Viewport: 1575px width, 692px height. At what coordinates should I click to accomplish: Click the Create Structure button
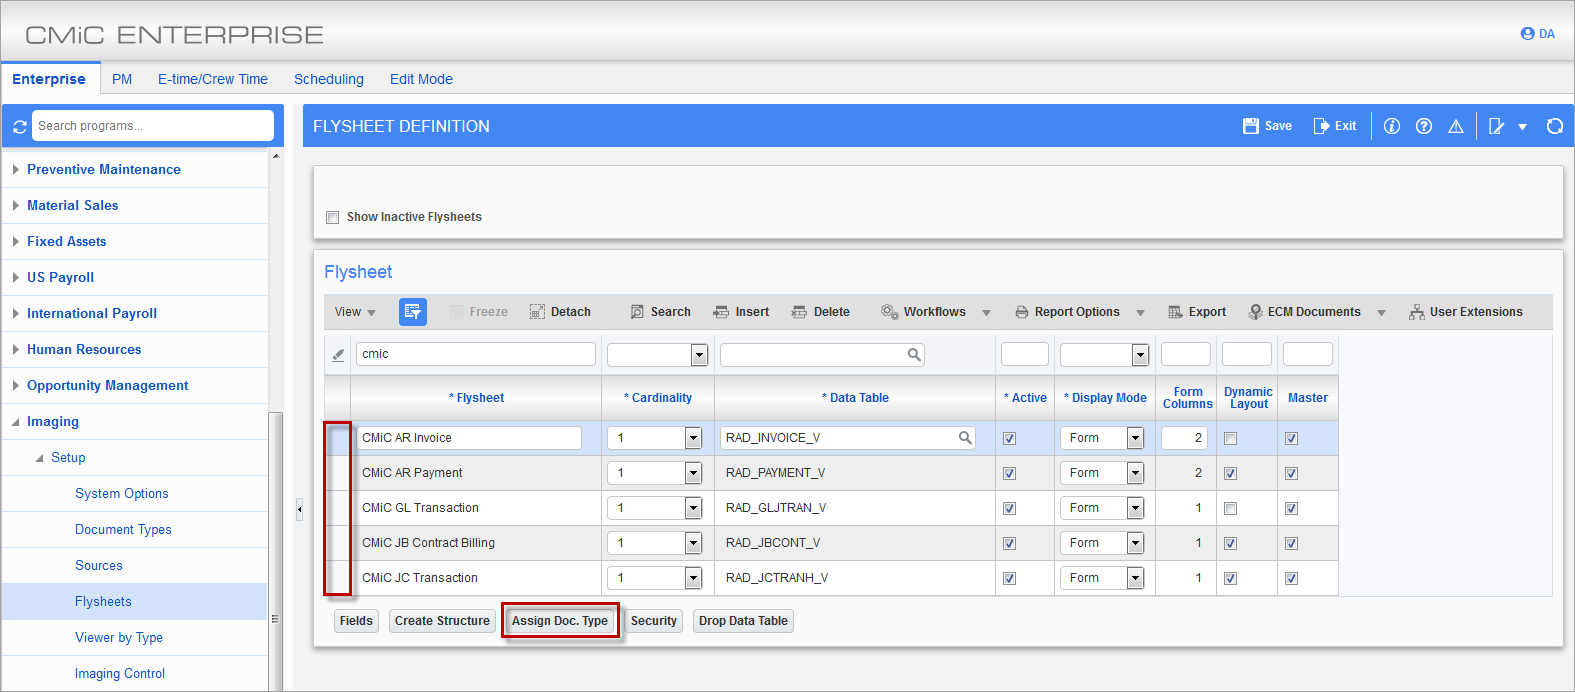click(x=442, y=621)
